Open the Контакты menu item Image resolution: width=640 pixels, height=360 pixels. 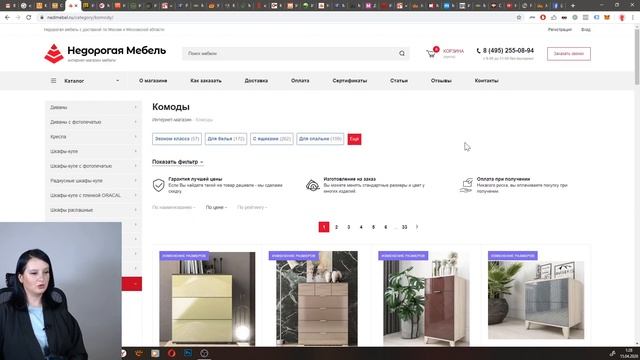point(487,81)
